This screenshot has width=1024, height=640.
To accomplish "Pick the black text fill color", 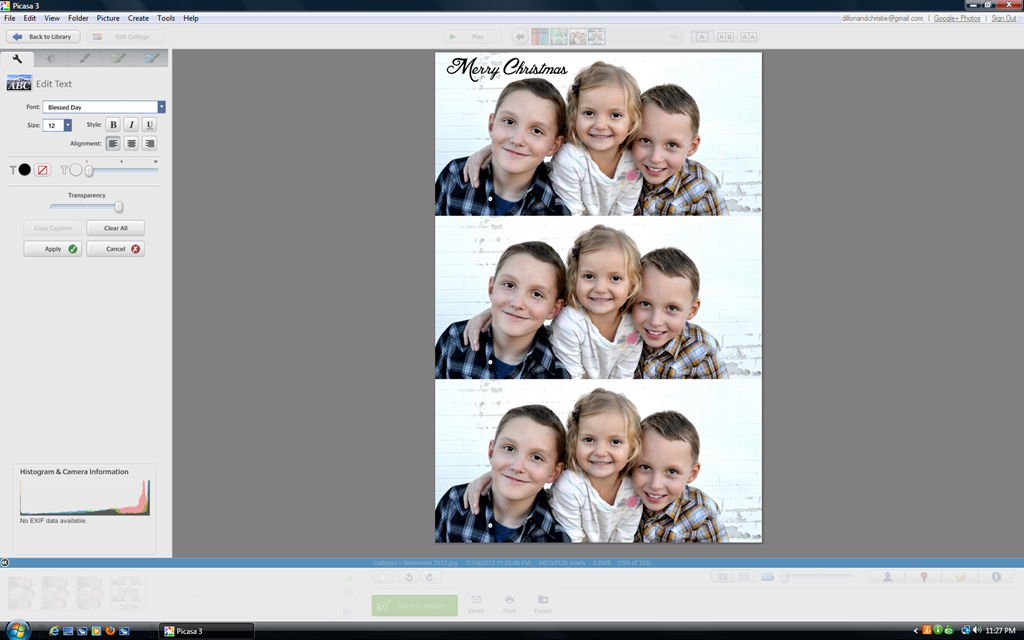I will coord(25,170).
